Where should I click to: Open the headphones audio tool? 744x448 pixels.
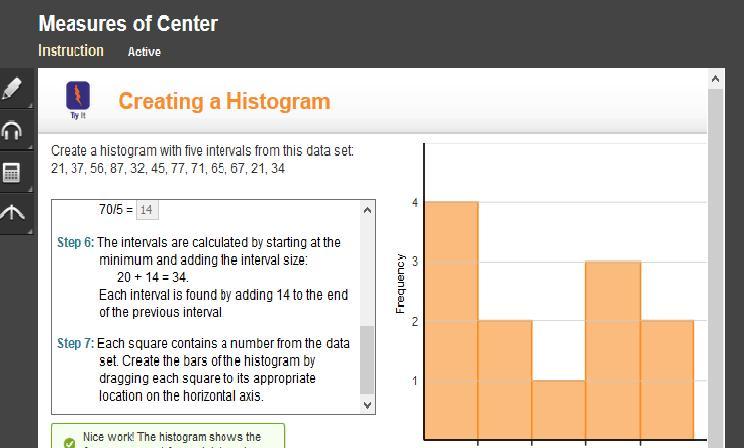pyautogui.click(x=13, y=131)
